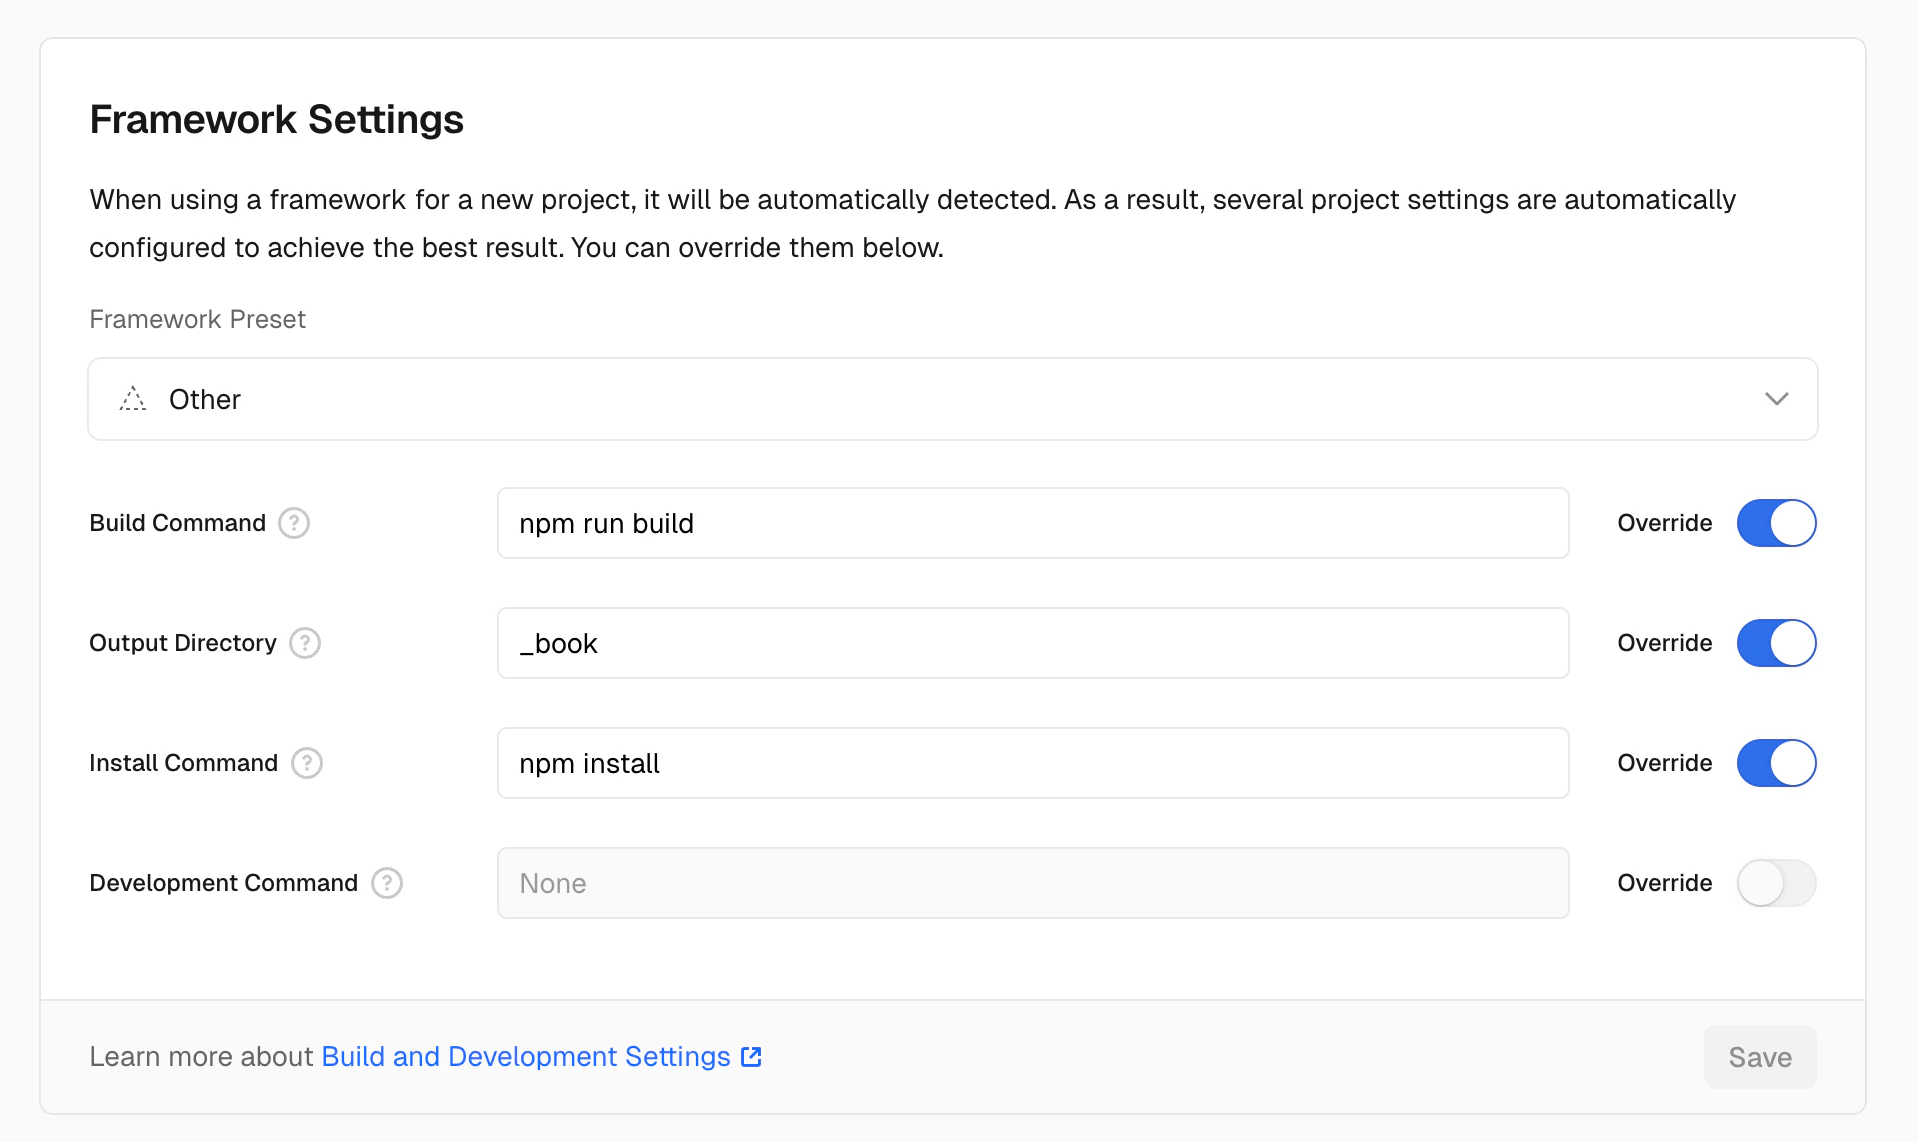
Task: Click the Output Directory help icon
Action: coord(305,643)
